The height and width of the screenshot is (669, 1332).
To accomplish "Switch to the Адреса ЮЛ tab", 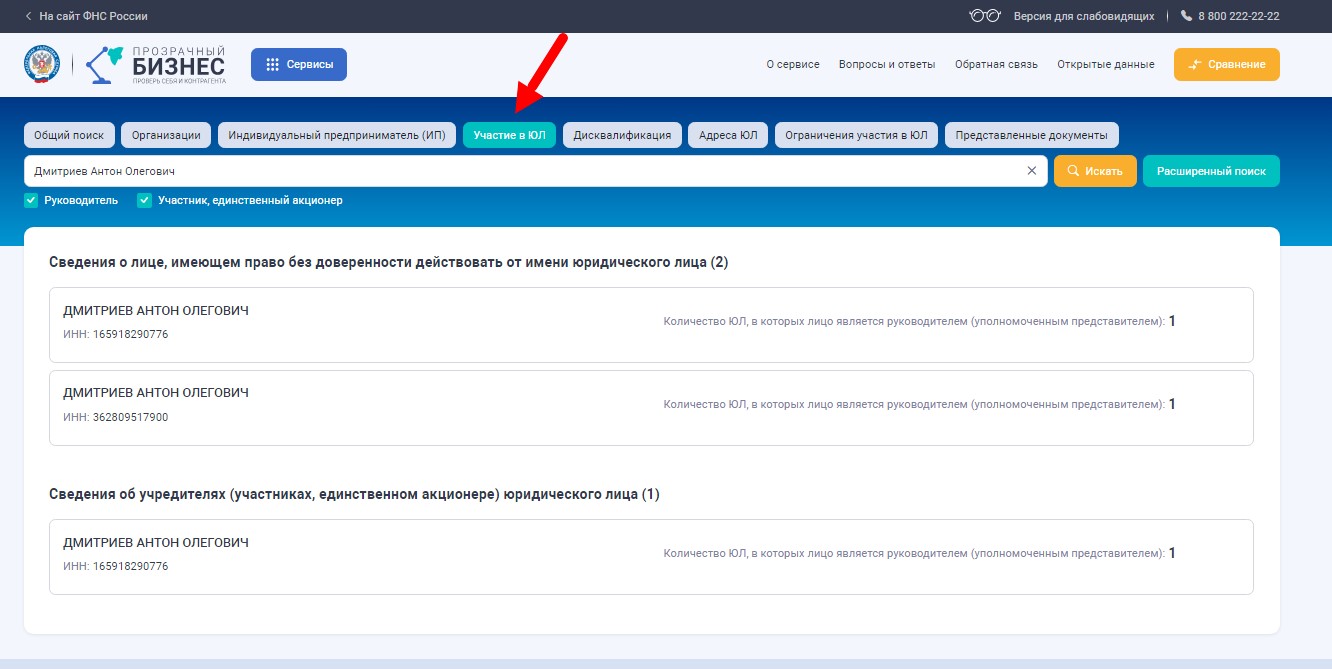I will [x=727, y=134].
